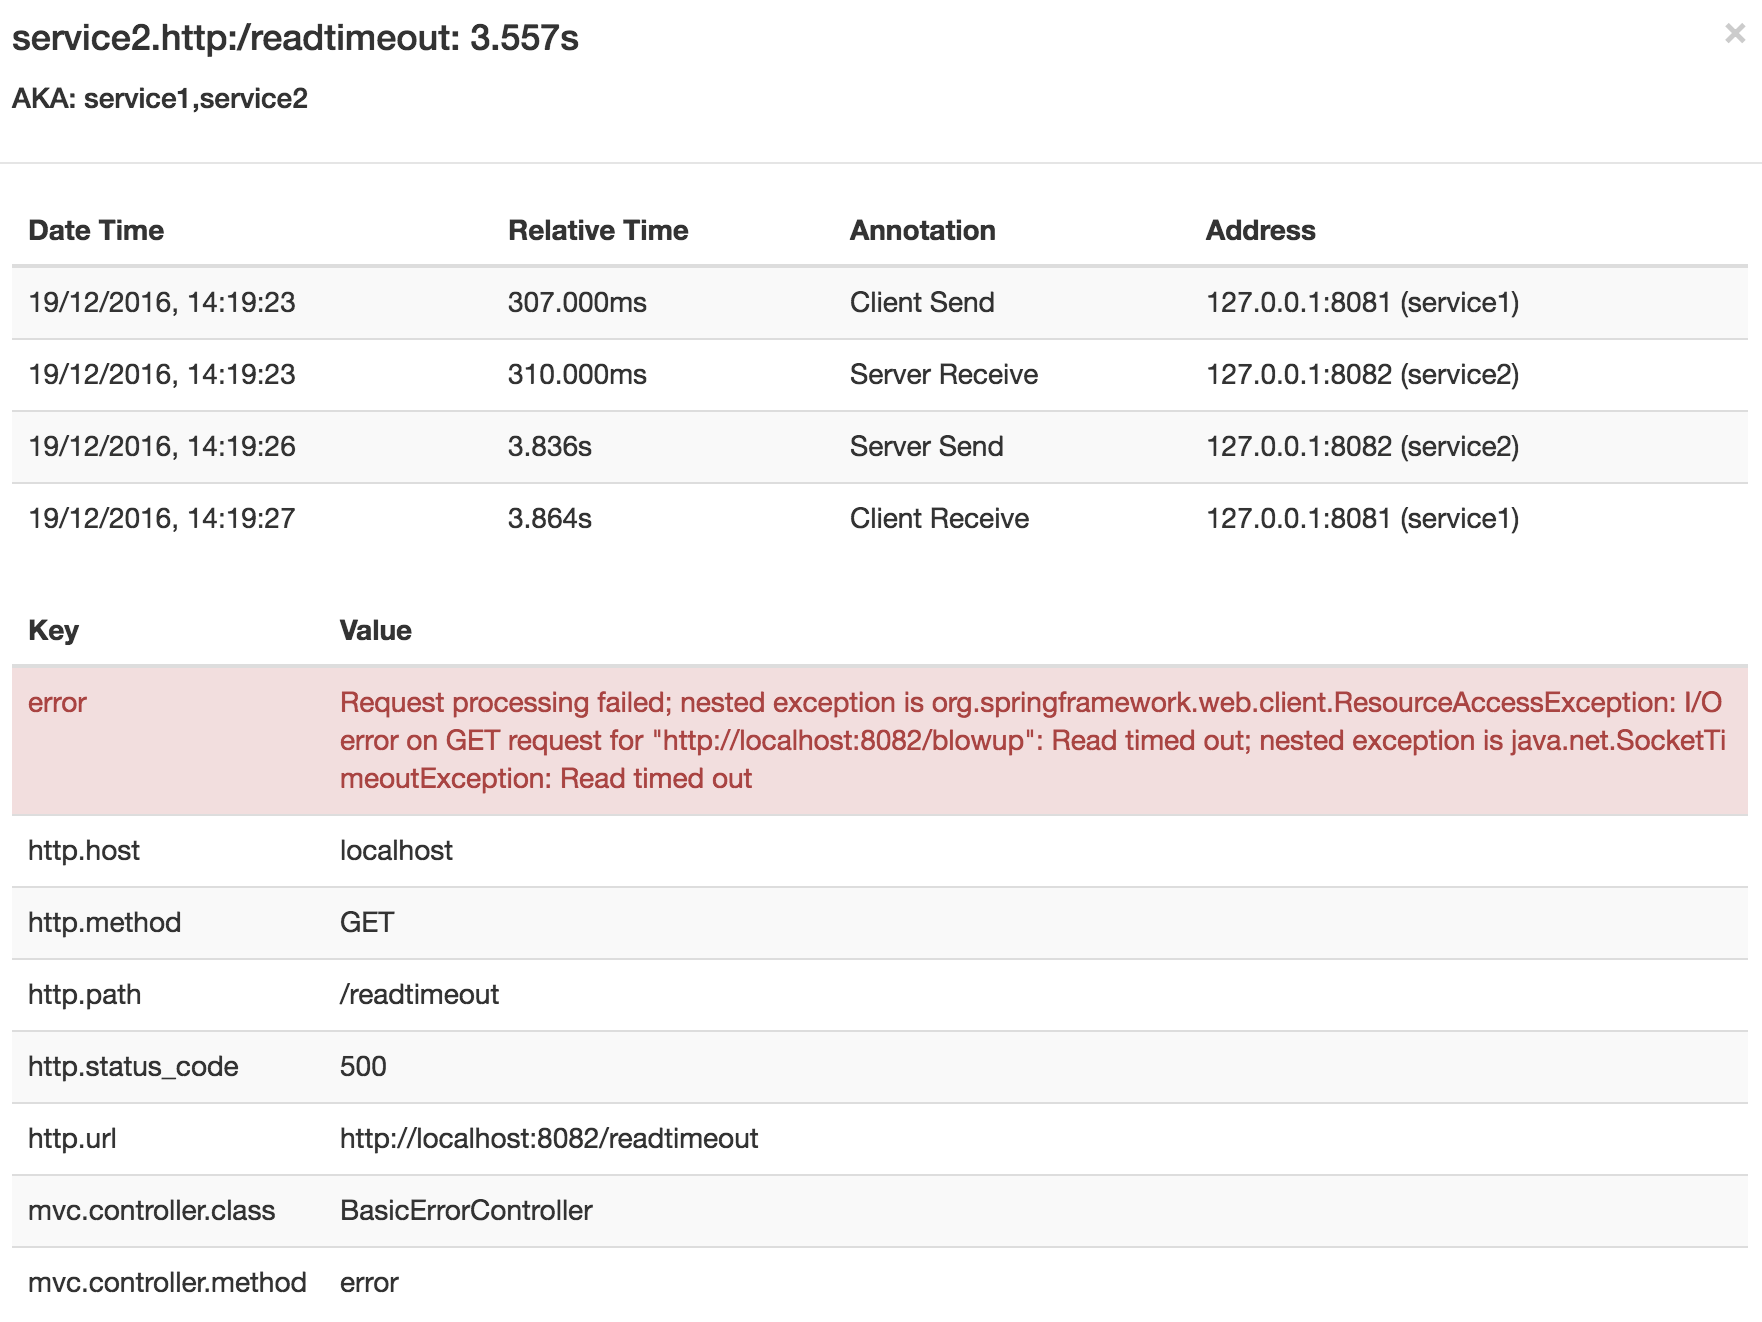Click the Key column header
The height and width of the screenshot is (1322, 1762).
tap(53, 631)
